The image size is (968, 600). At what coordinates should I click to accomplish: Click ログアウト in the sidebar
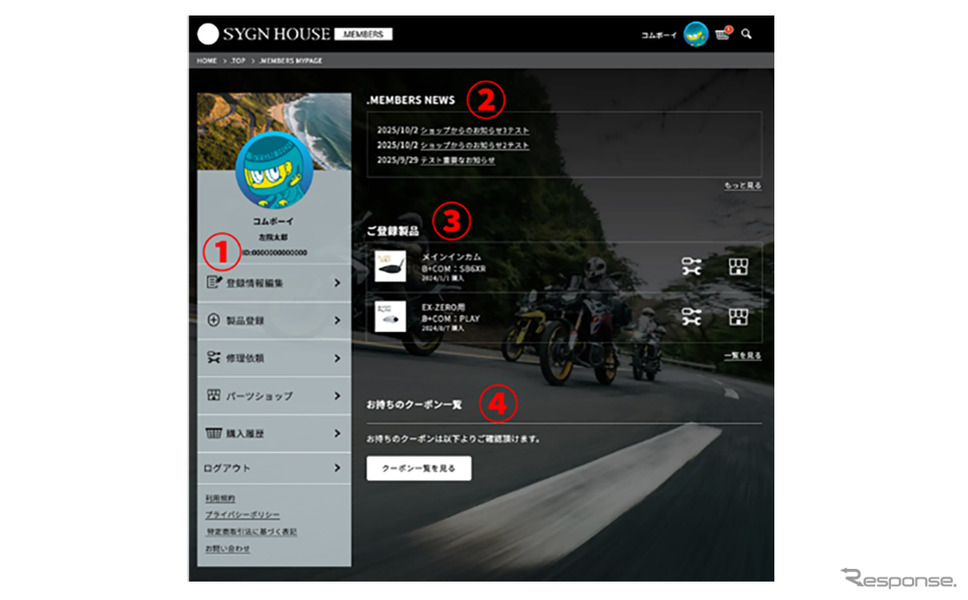point(230,468)
